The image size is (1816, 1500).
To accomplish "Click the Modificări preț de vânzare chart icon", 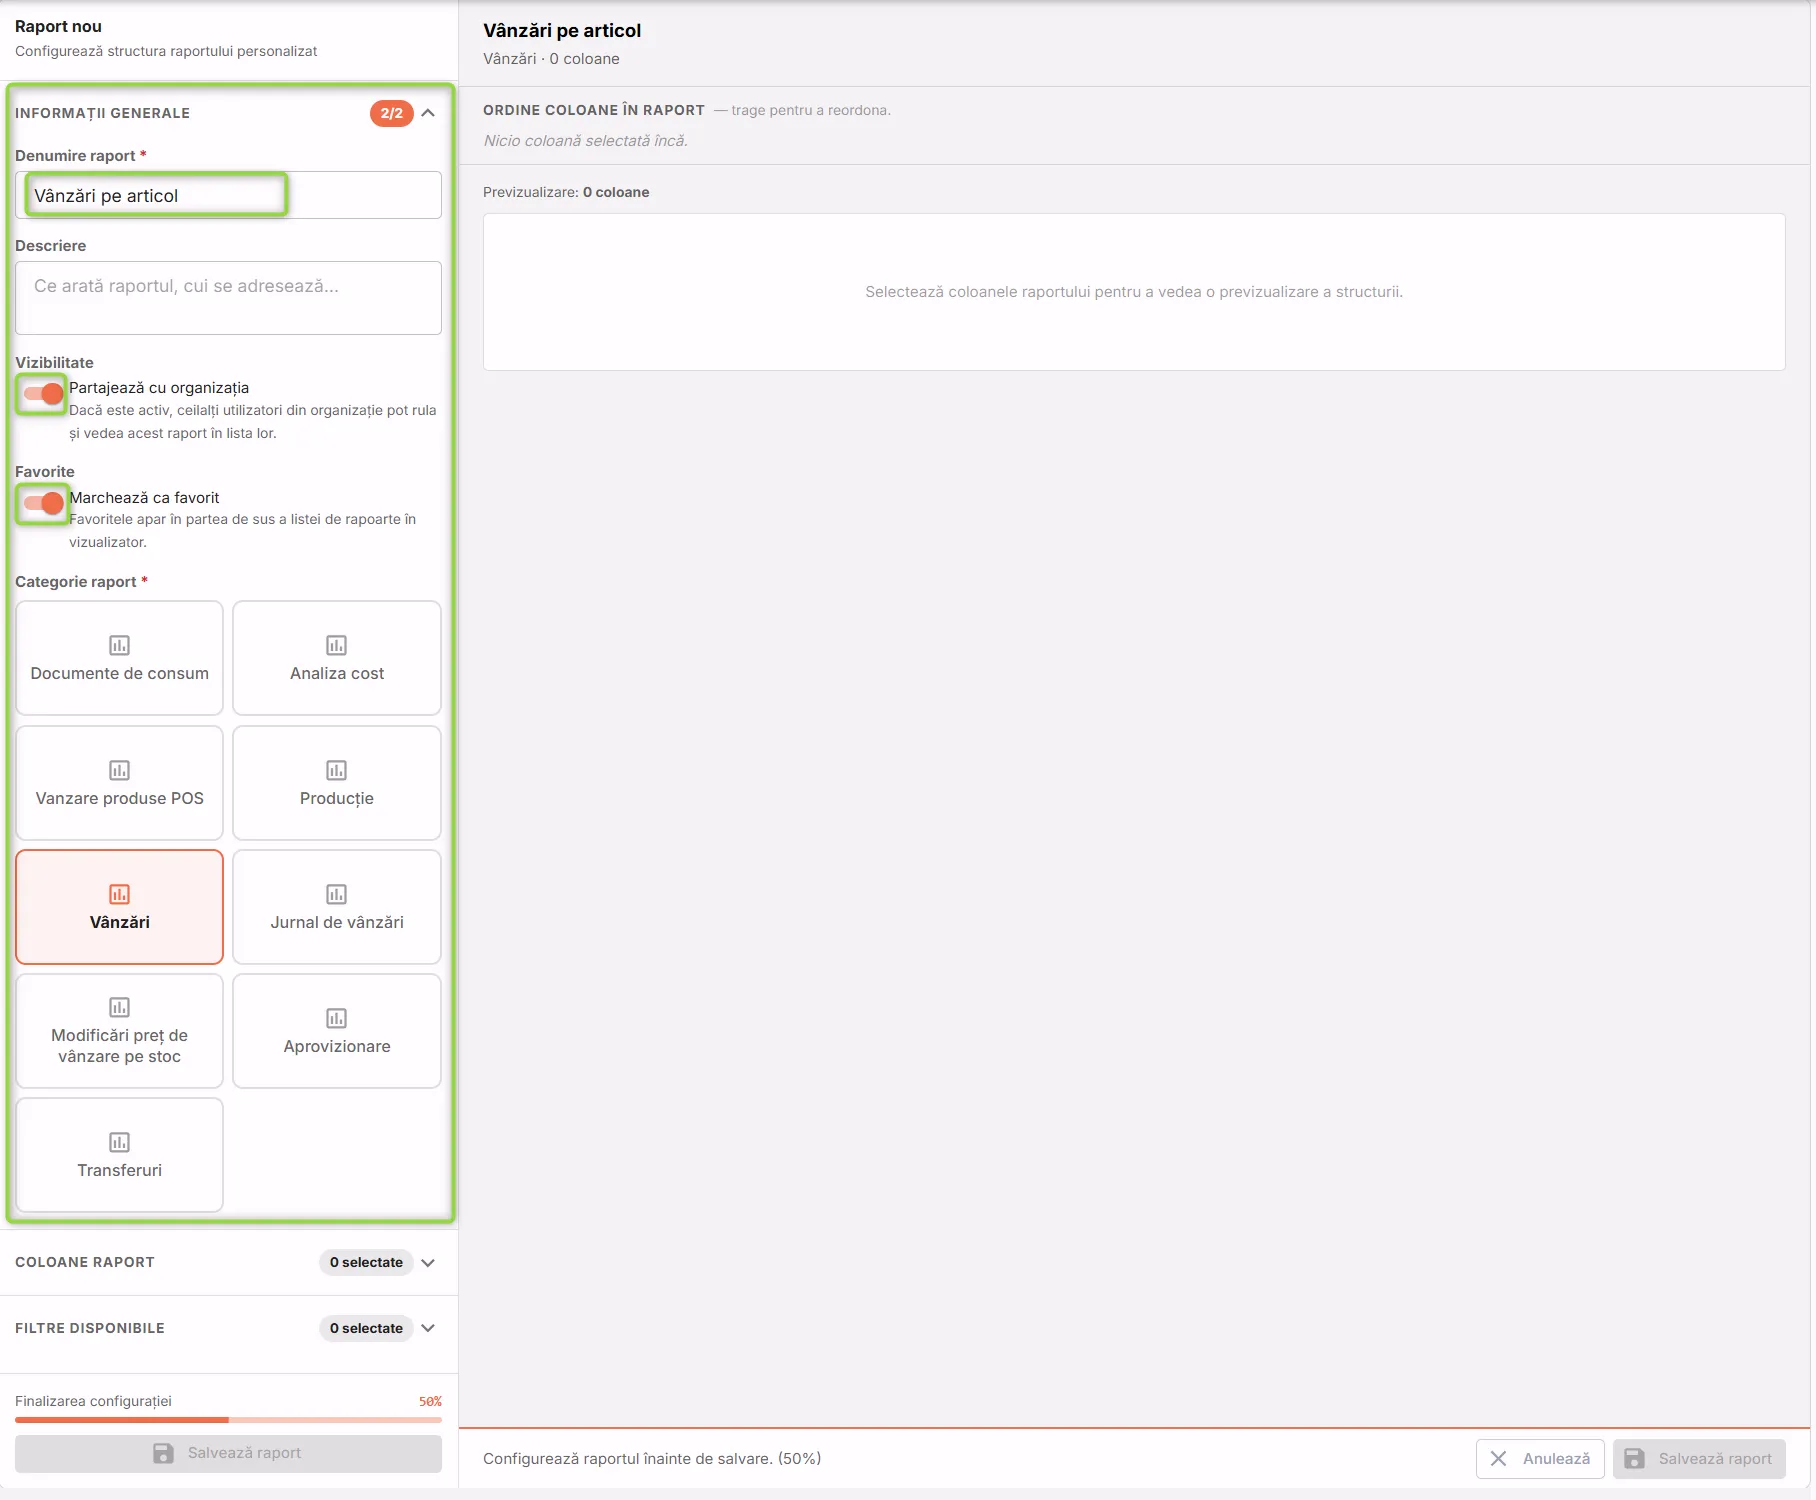I will [119, 1007].
